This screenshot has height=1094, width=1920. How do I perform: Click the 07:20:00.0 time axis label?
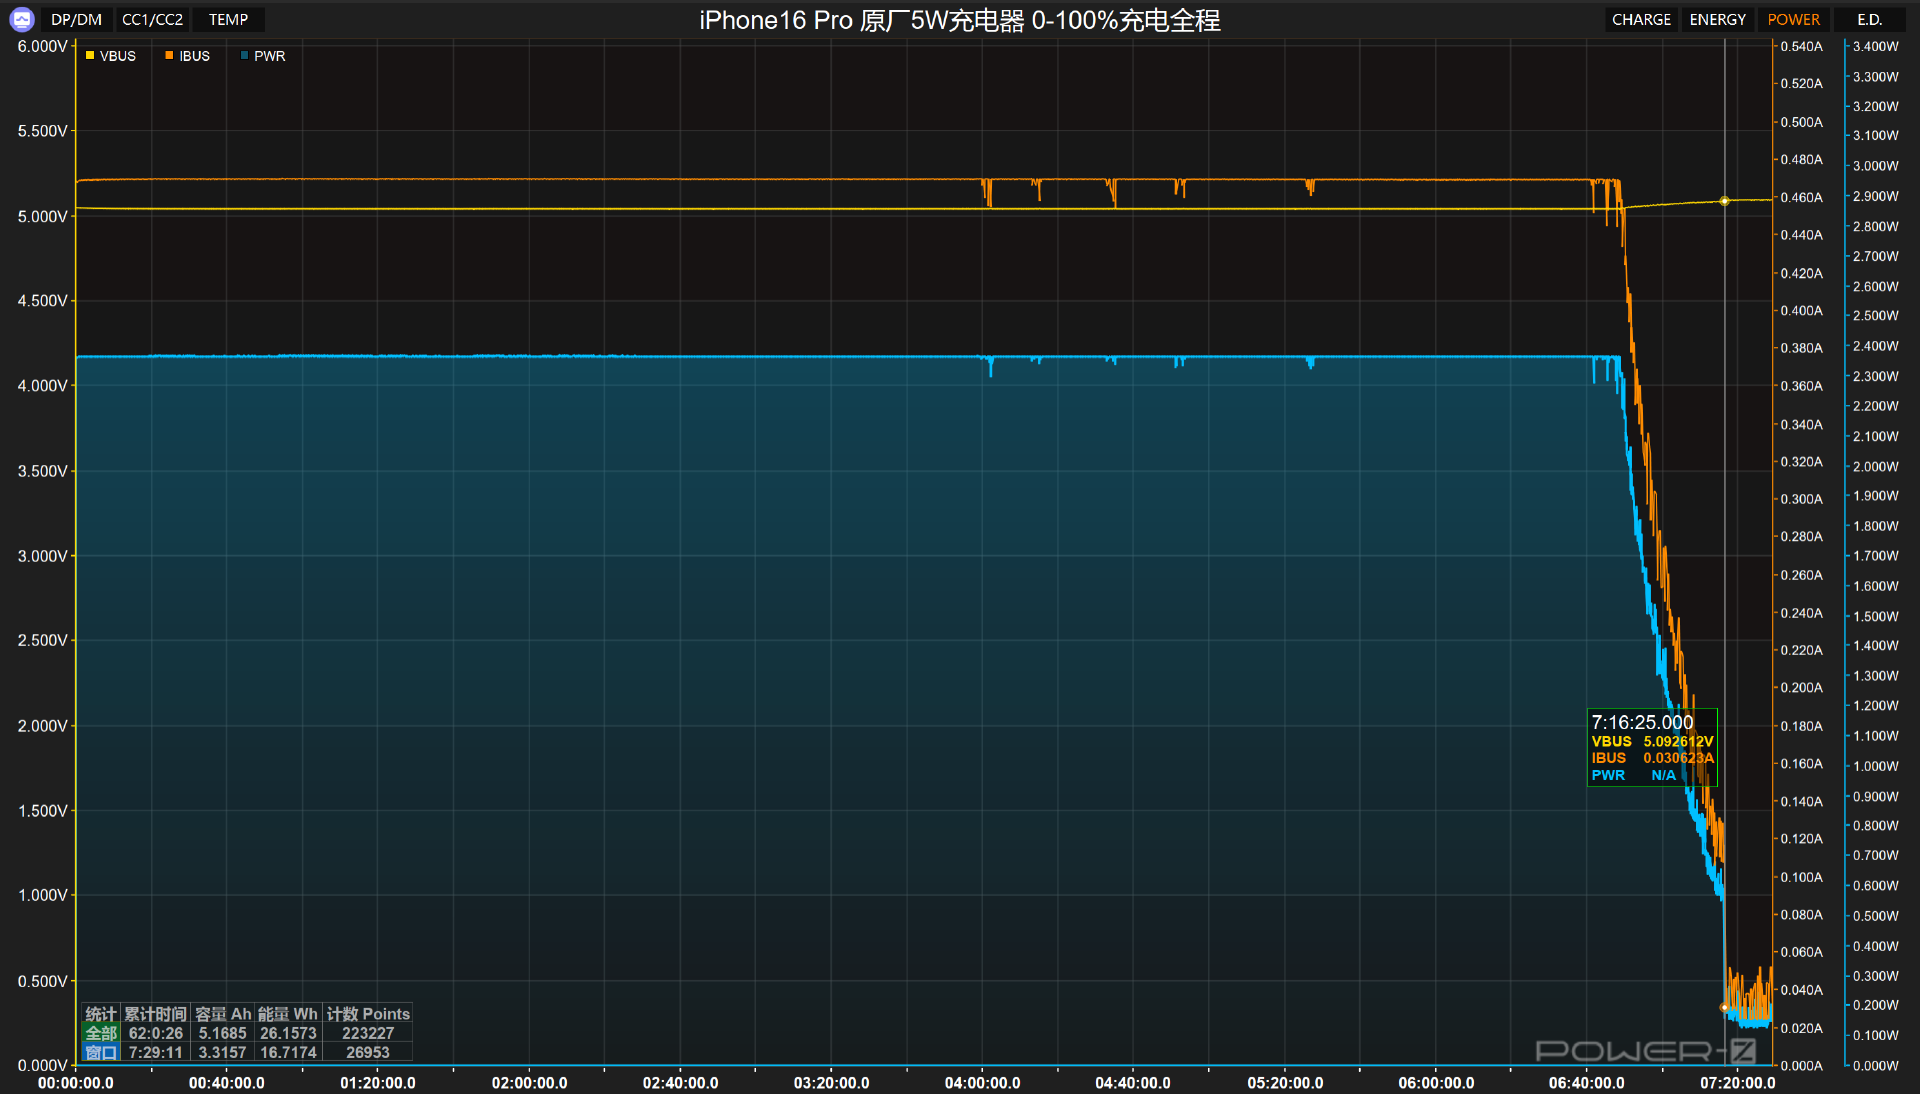1737,1083
